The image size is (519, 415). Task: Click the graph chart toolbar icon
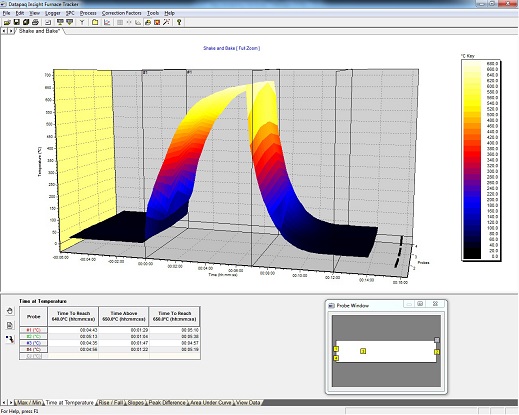(x=107, y=22)
